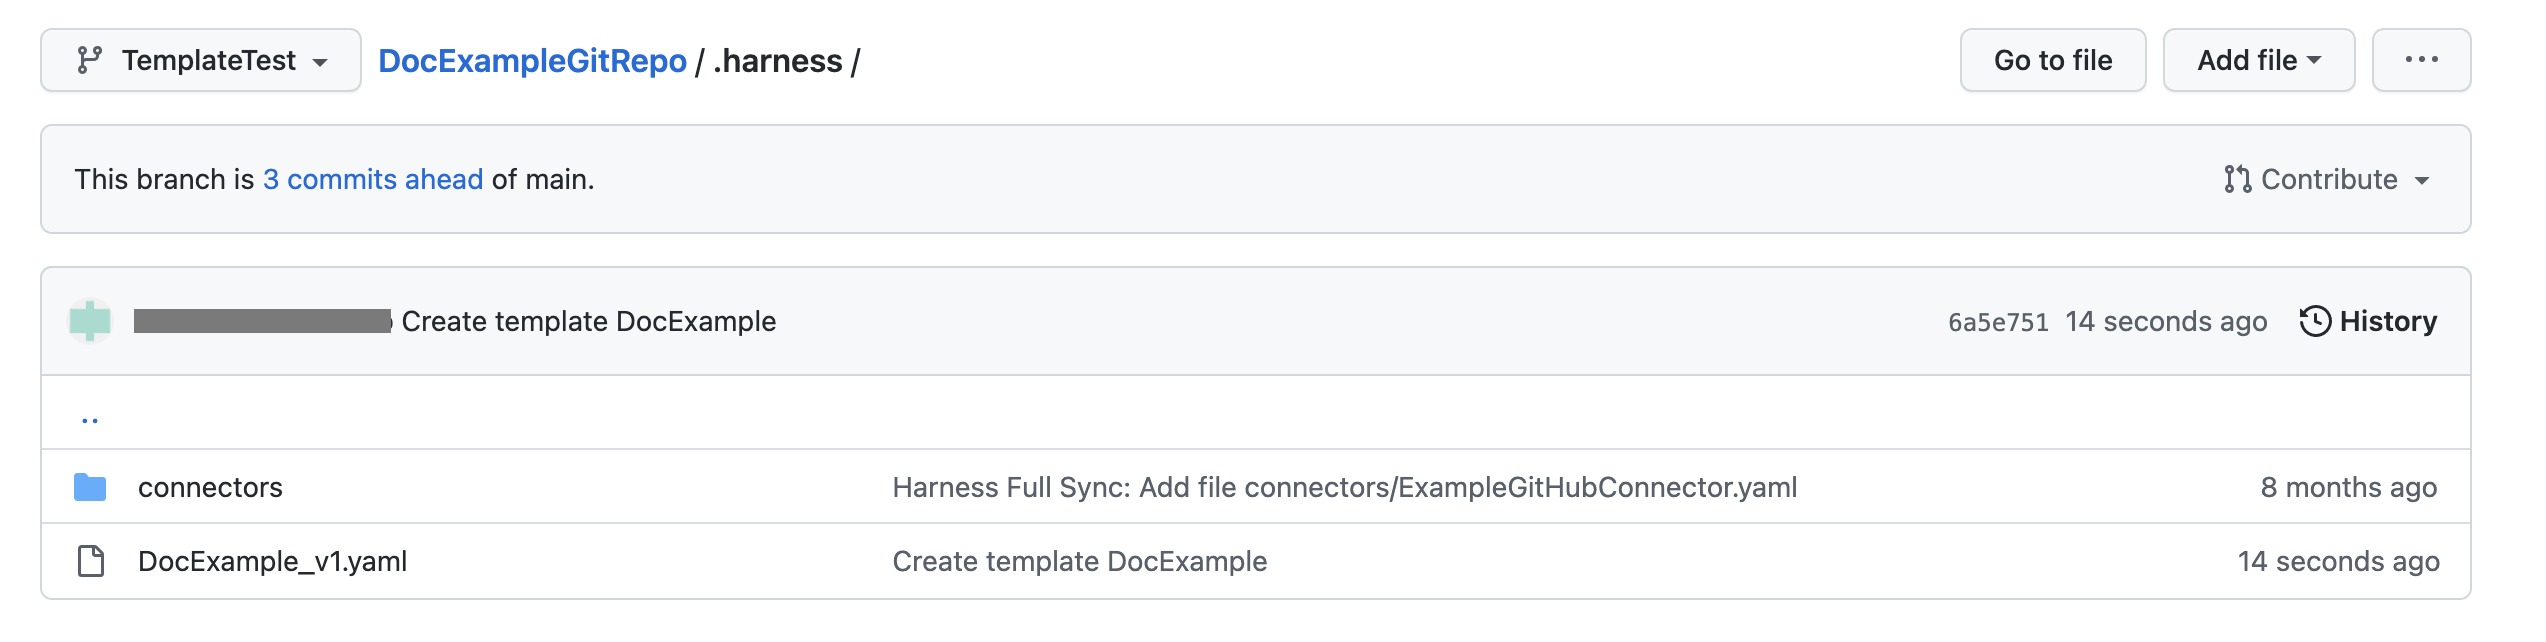Open the three-dot more options menu

coord(2421,61)
